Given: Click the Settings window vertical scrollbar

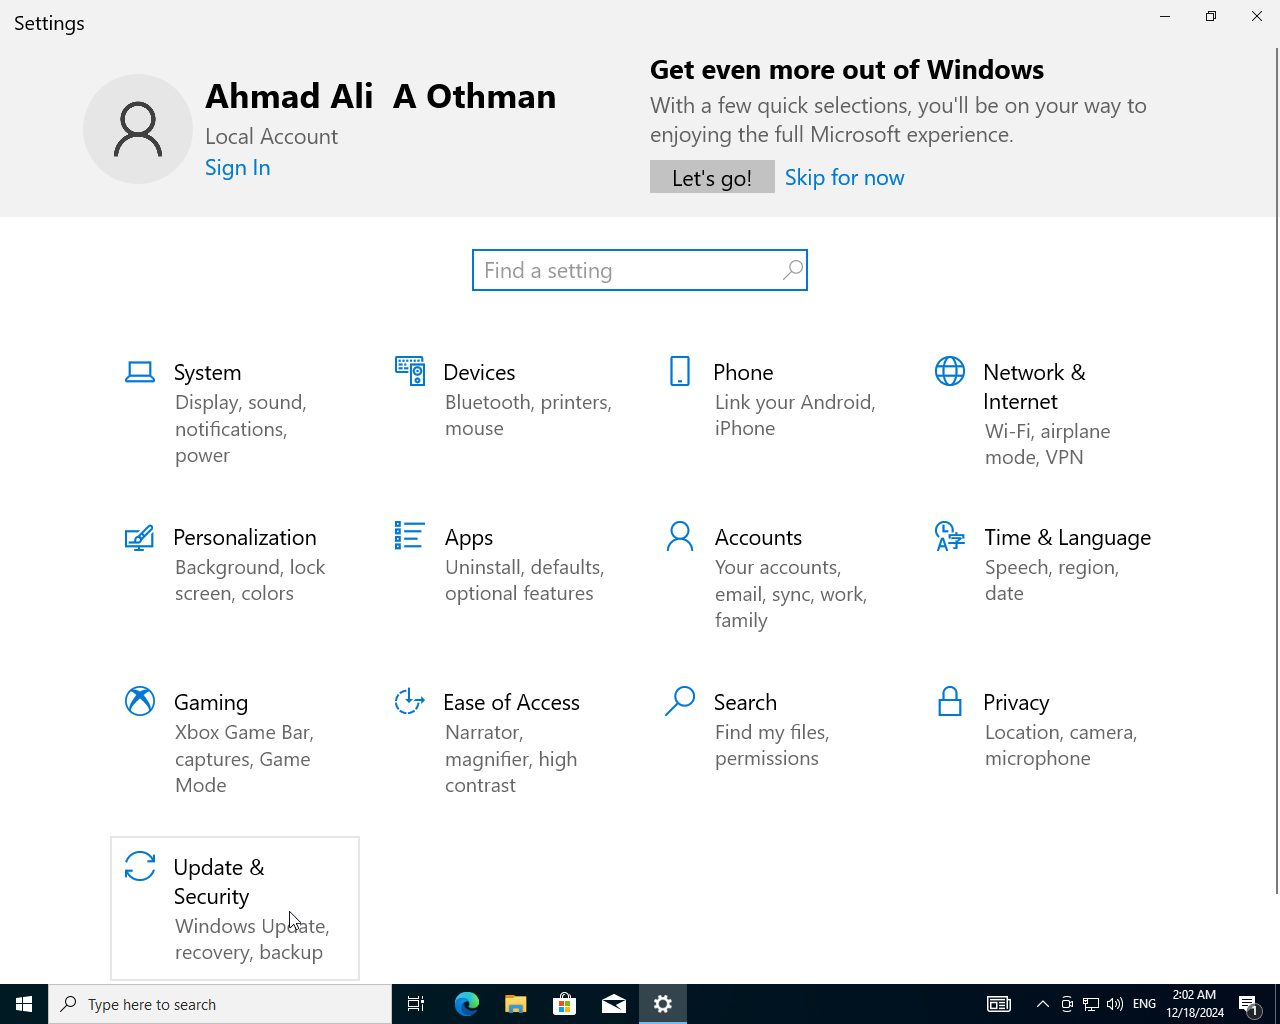Looking at the screenshot, I should coord(1276,470).
